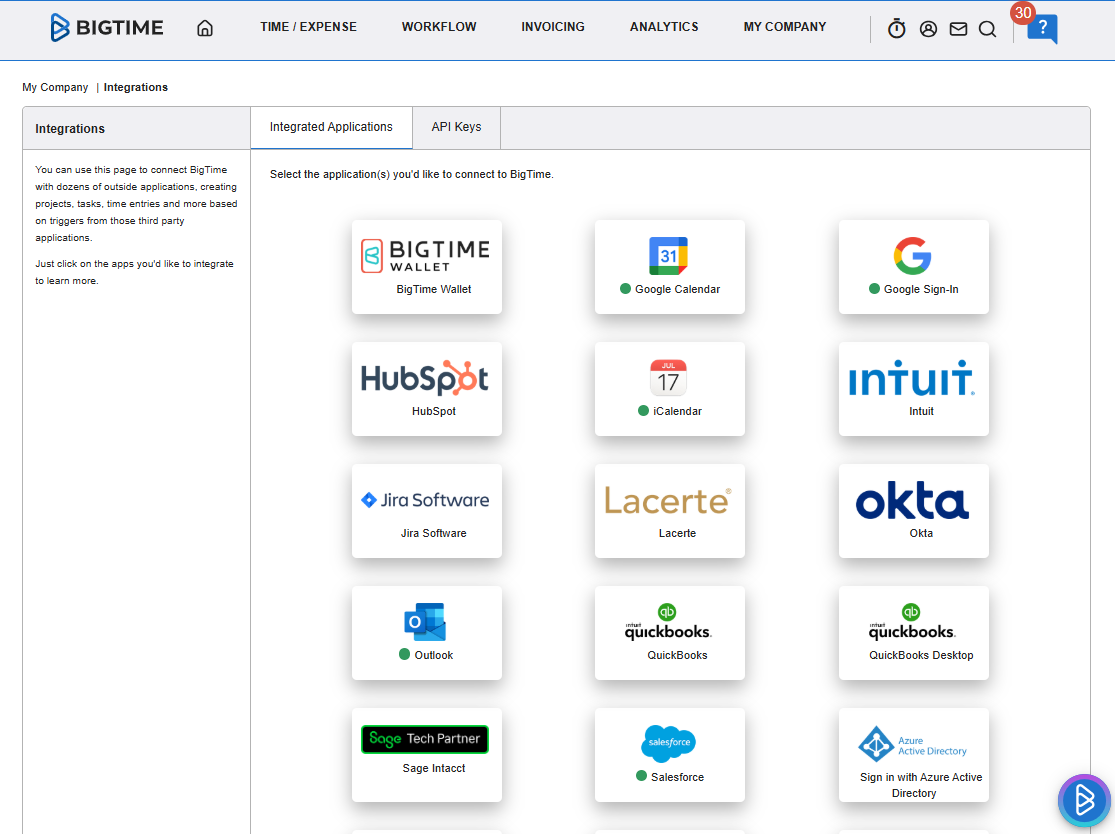This screenshot has width=1115, height=834.
Task: Click the "Google Calendar" label text
Action: pyautogui.click(x=678, y=289)
